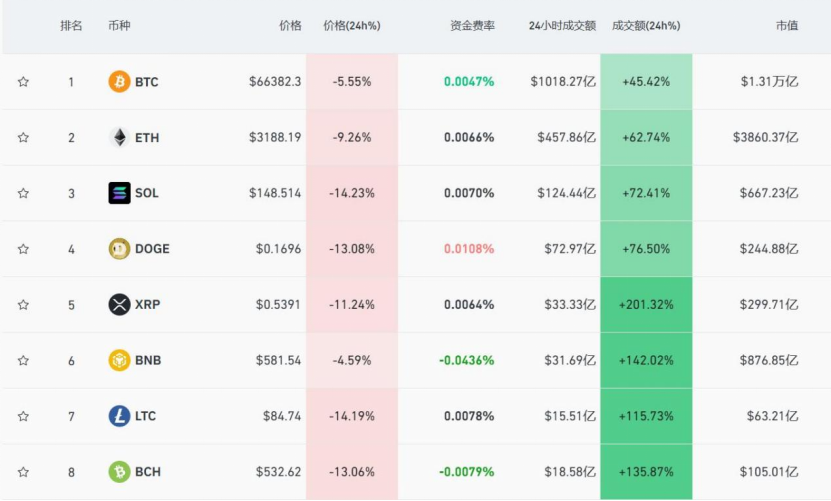Screen dimensions: 831x501
Task: Click the Solana logo icon
Action: [119, 193]
